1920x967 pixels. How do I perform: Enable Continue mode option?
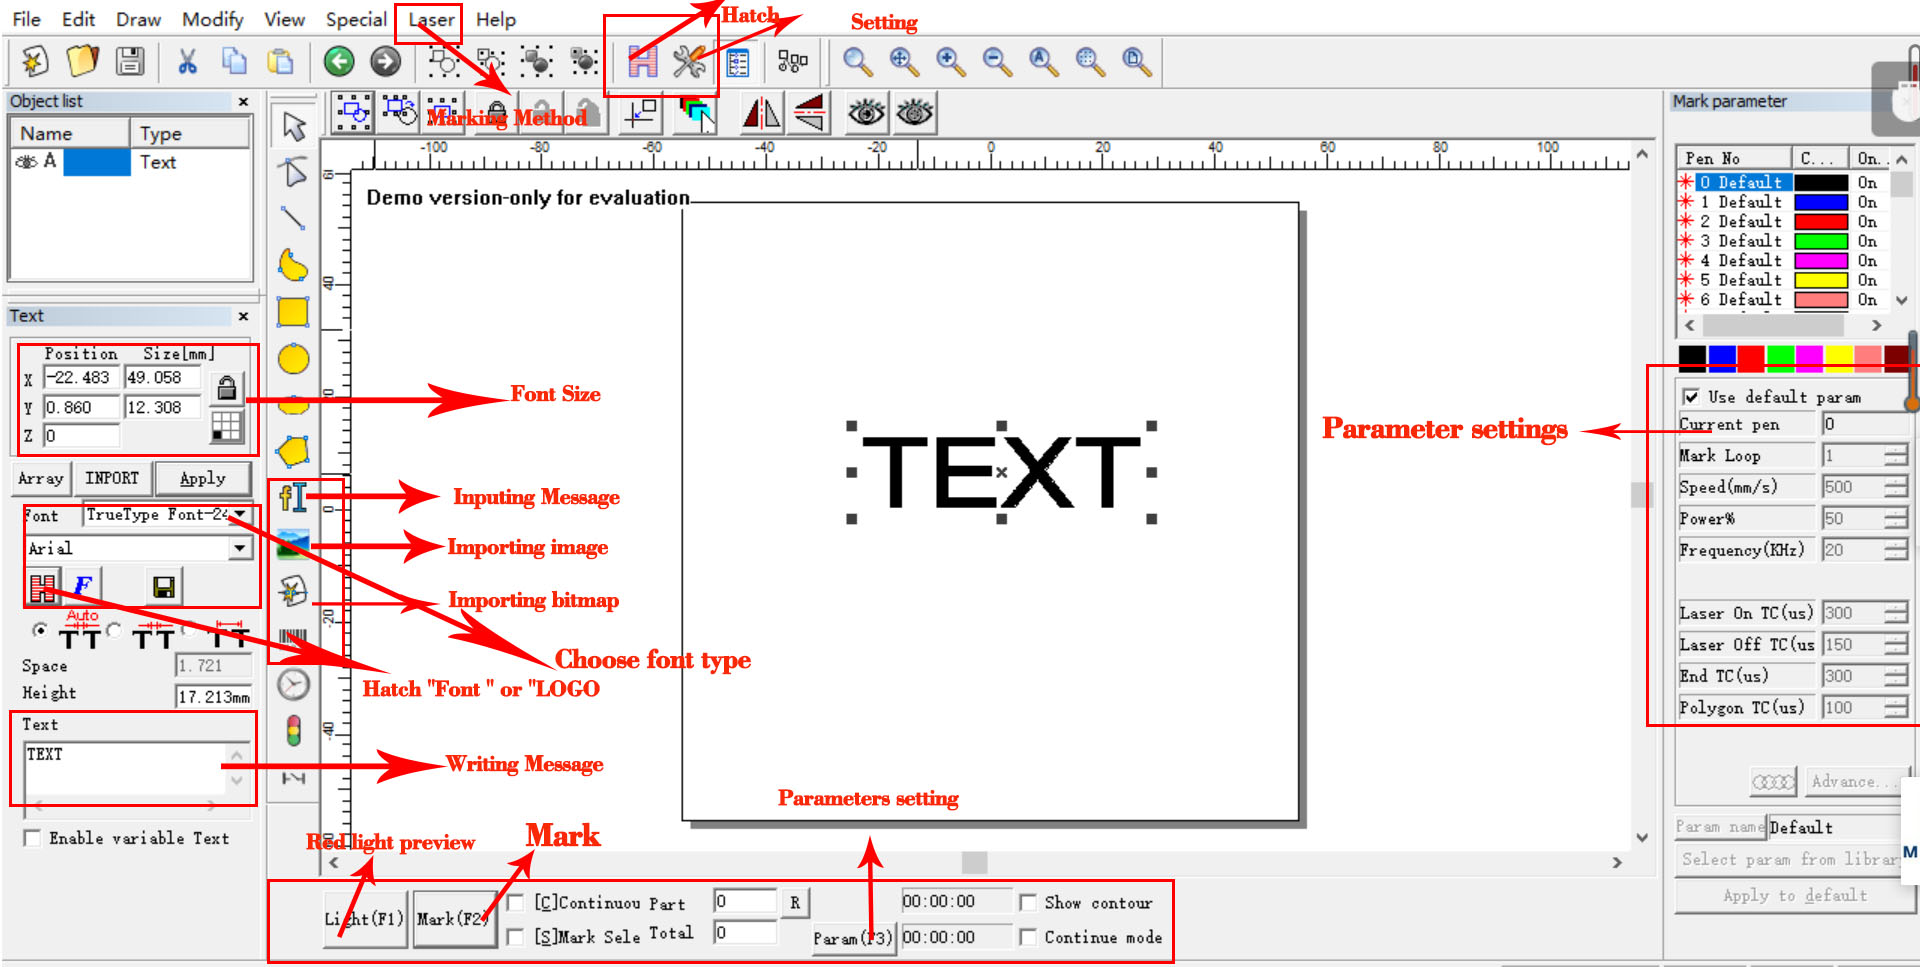[1028, 937]
